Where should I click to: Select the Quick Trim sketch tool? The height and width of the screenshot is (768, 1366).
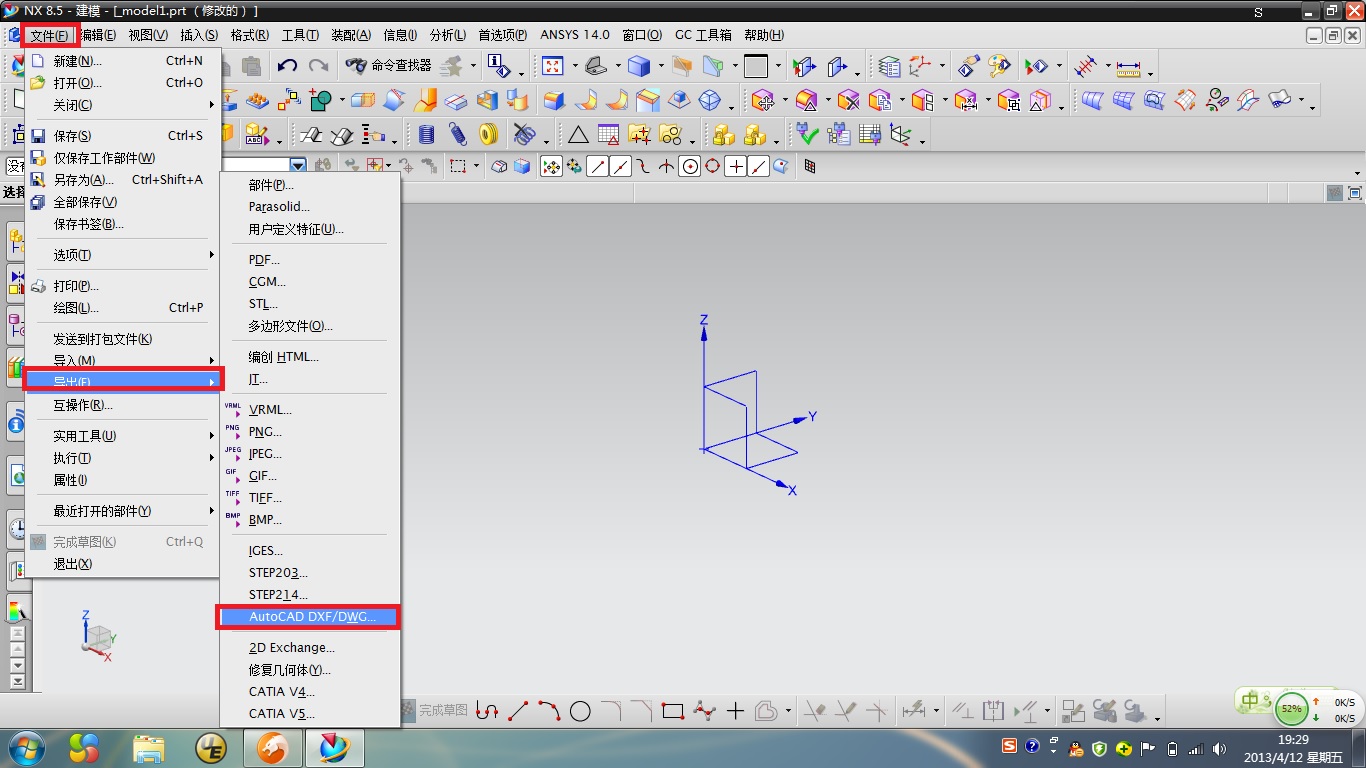815,711
